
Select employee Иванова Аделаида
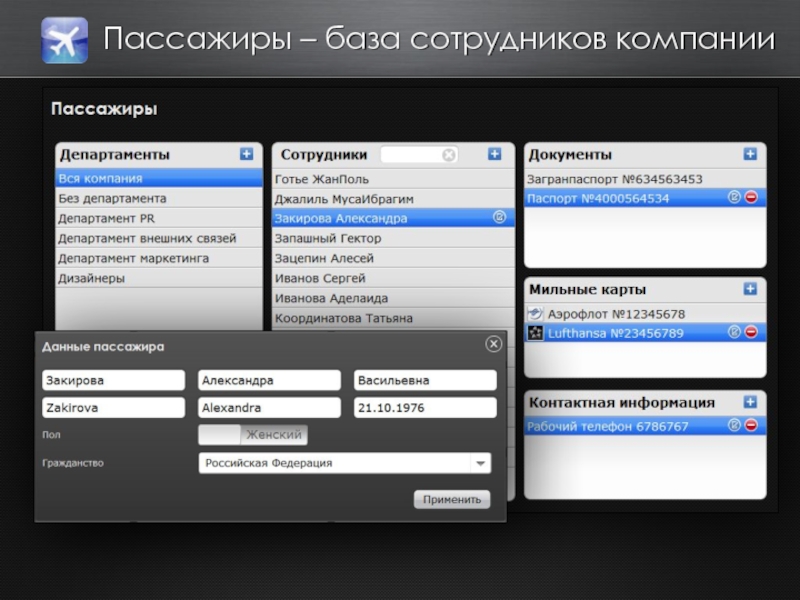[x=393, y=298]
